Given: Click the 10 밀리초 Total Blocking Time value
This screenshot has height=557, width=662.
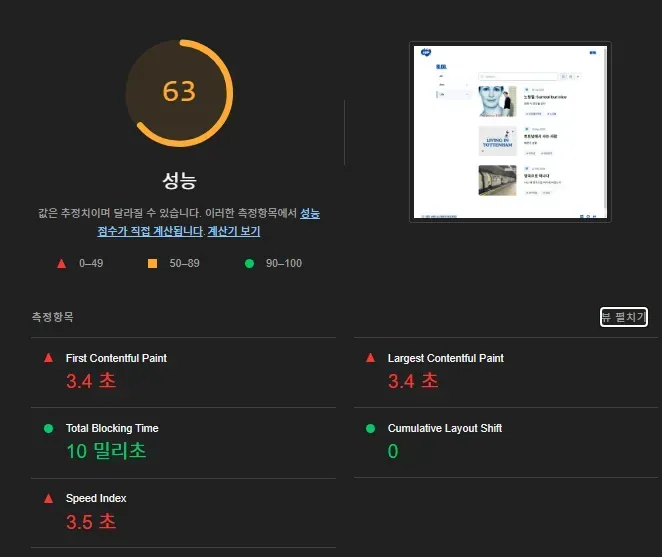Looking at the screenshot, I should (x=106, y=451).
